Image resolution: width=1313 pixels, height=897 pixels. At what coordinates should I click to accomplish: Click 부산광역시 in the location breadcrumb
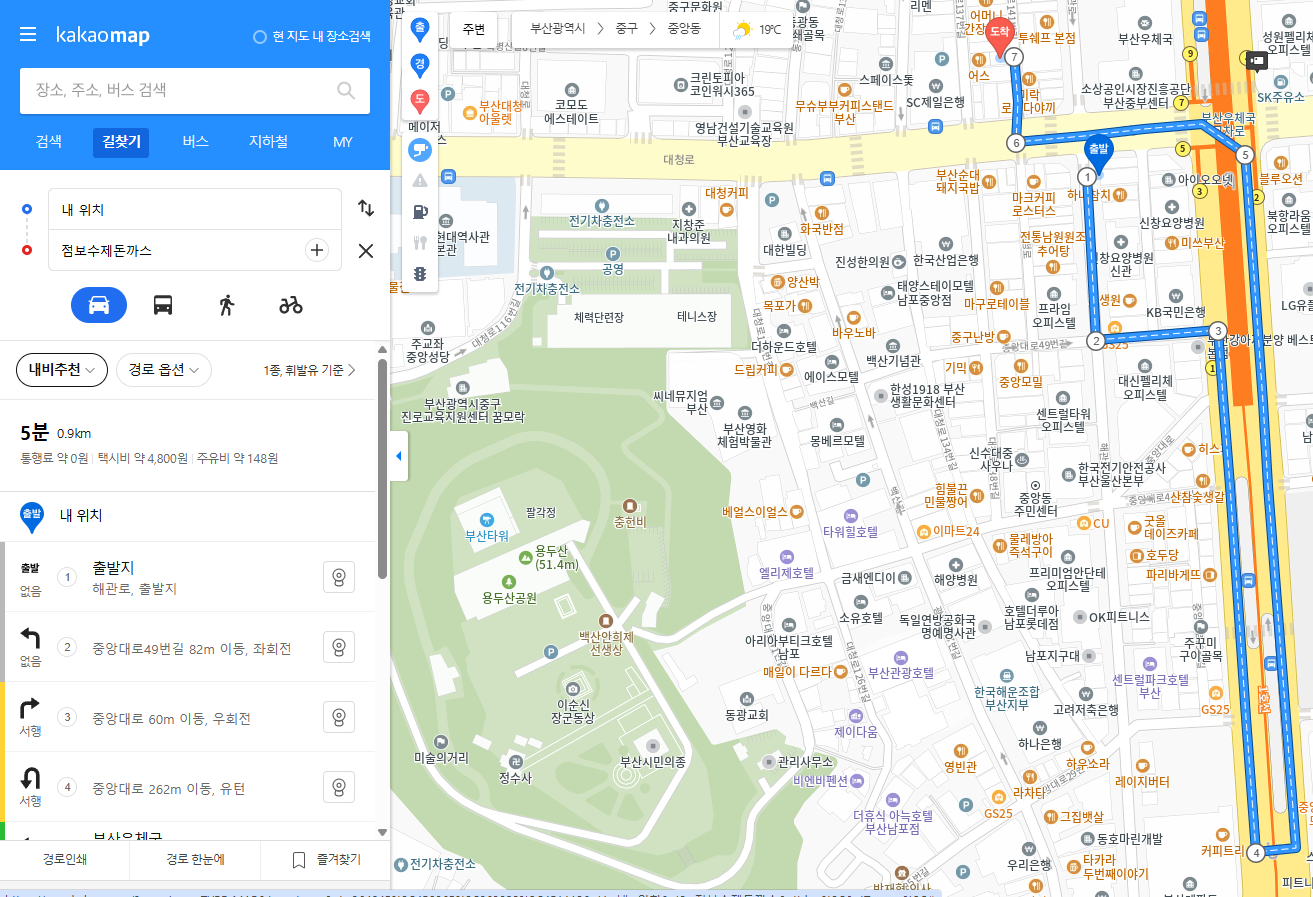(558, 29)
